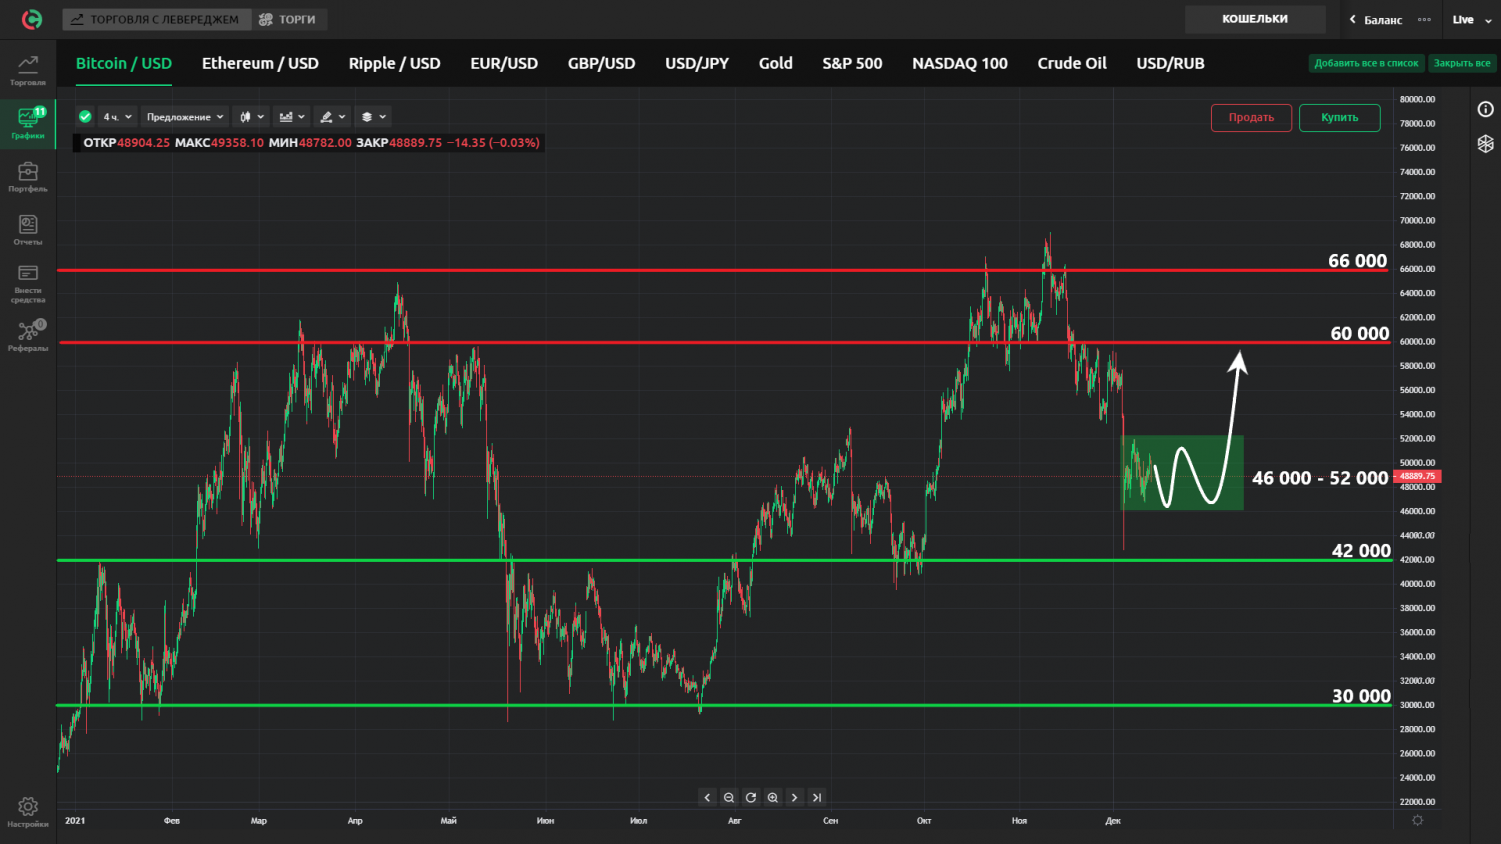Jump to latest bar icon
The image size is (1501, 844).
point(817,798)
